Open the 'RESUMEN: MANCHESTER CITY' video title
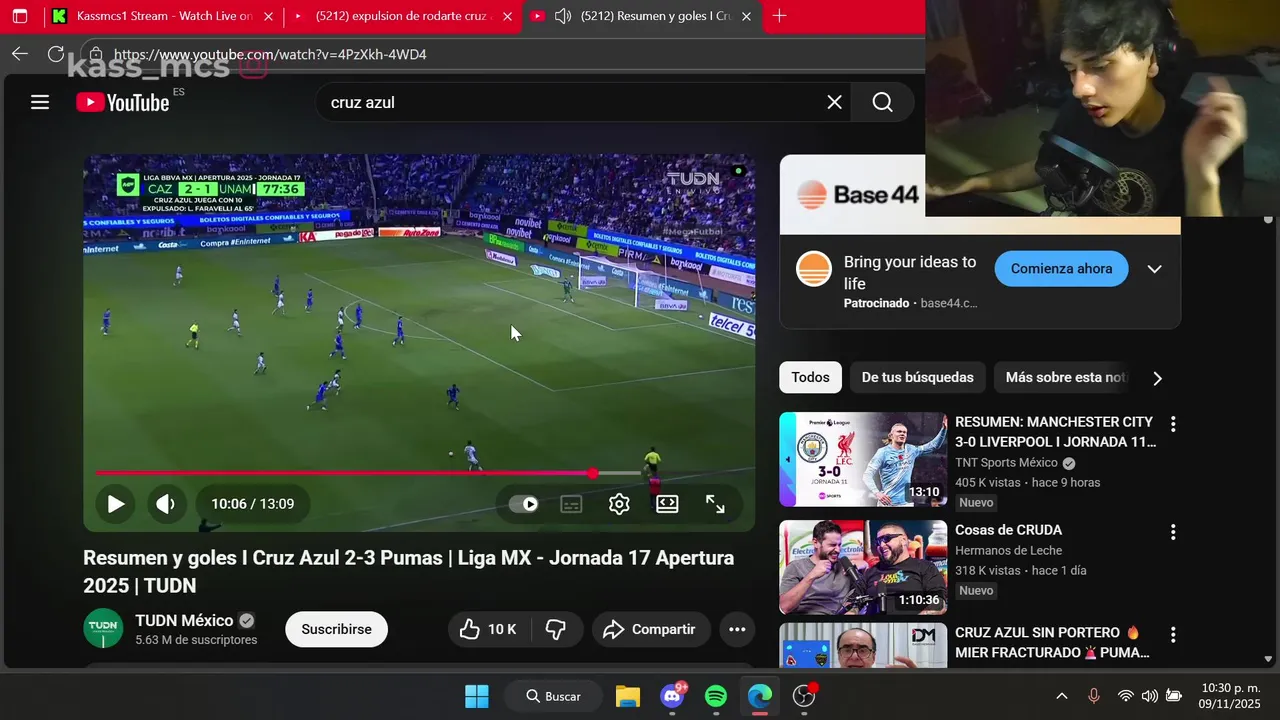Image resolution: width=1280 pixels, height=720 pixels. (1055, 431)
